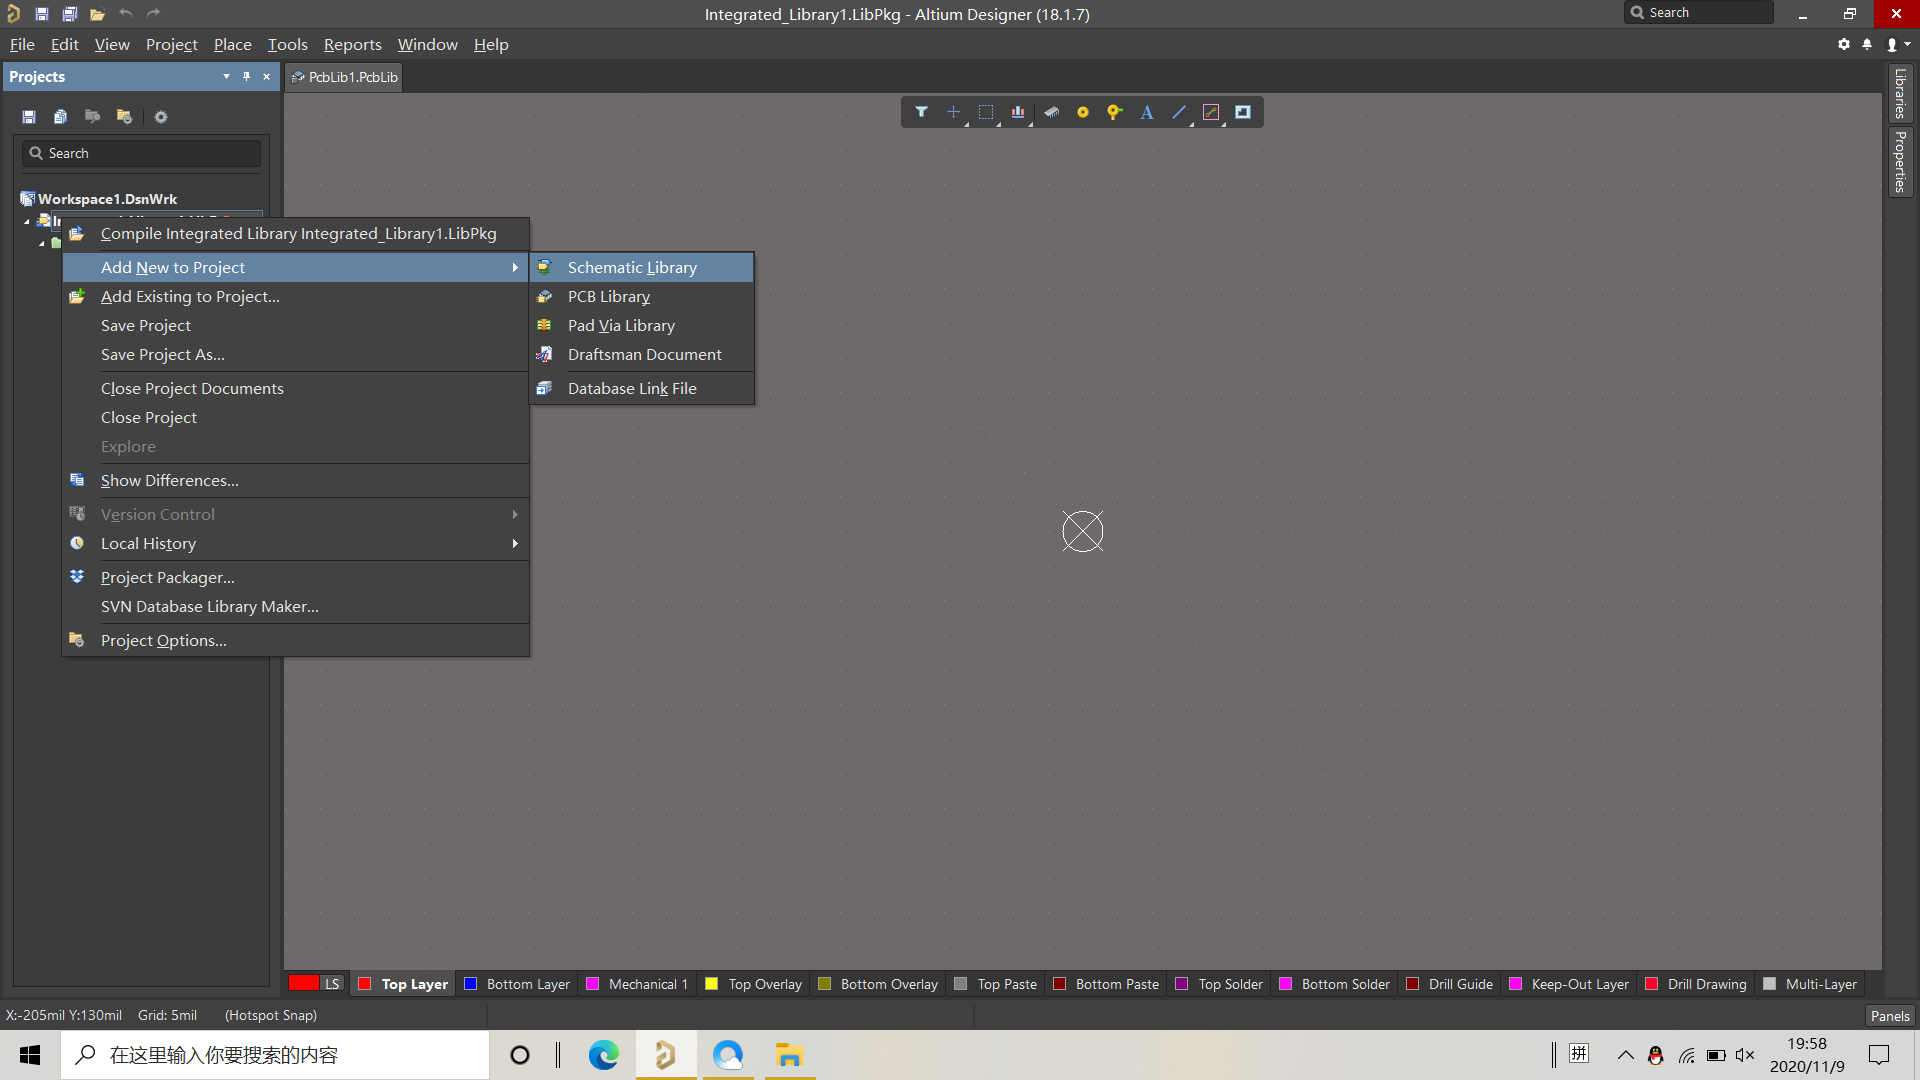
Task: Open Projects panel settings gear
Action: 161,117
